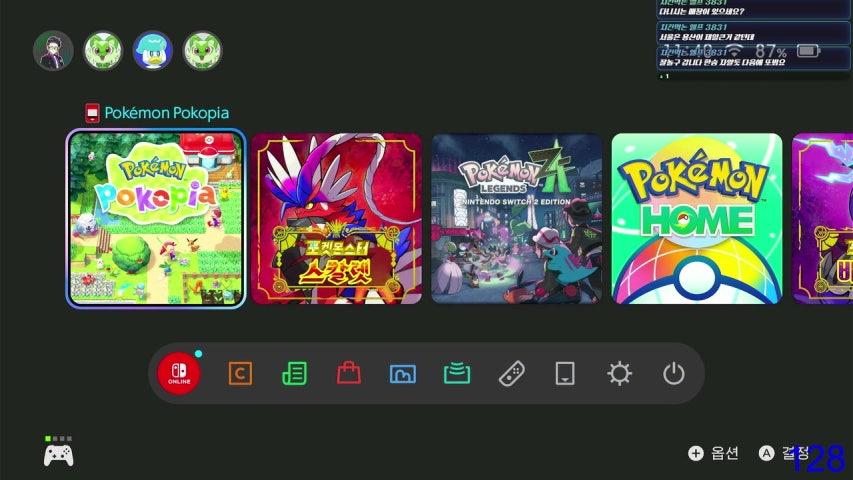Open the Pokémon HOME tile
The image size is (853, 480).
pyautogui.click(x=697, y=218)
